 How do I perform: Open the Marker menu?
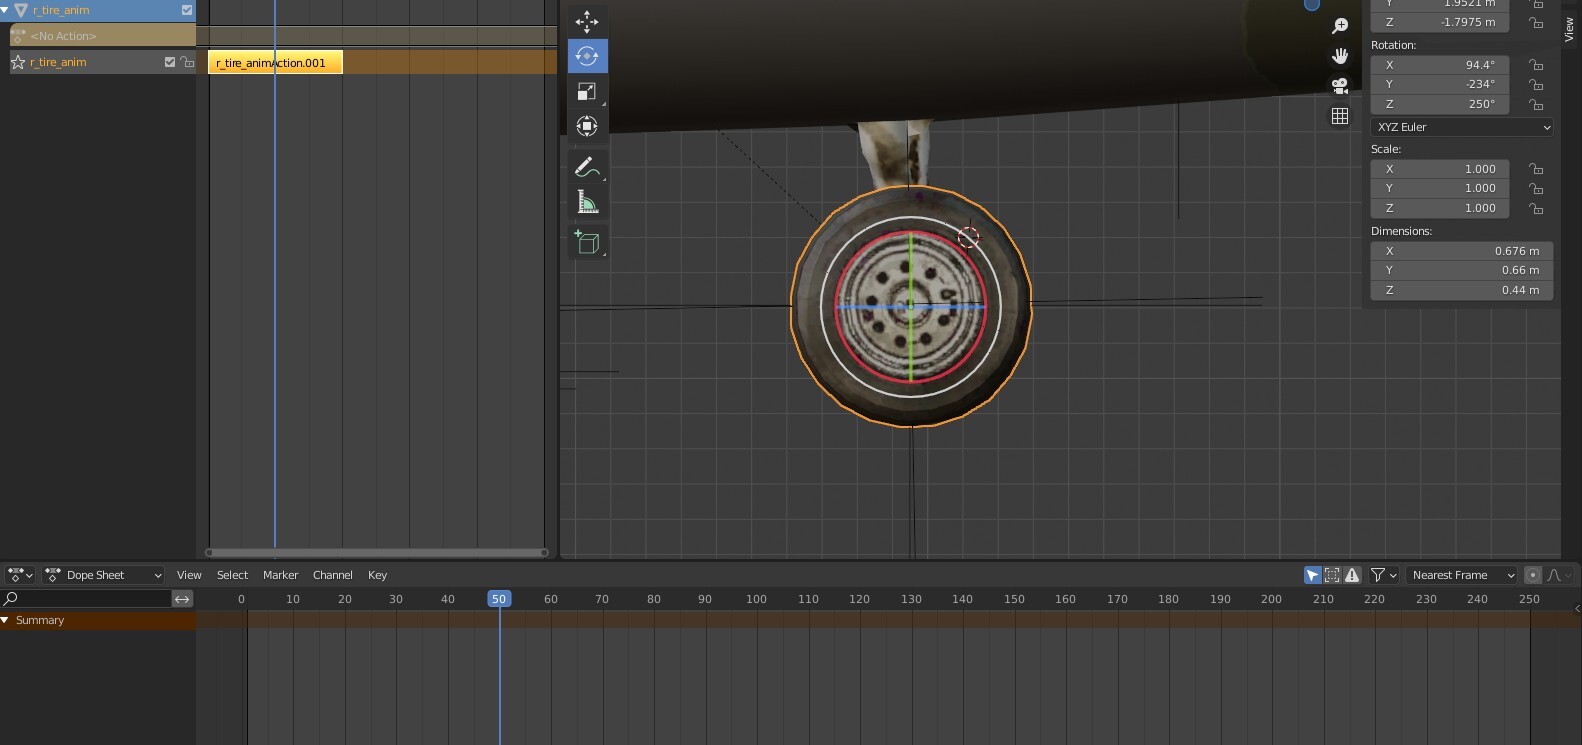(280, 575)
